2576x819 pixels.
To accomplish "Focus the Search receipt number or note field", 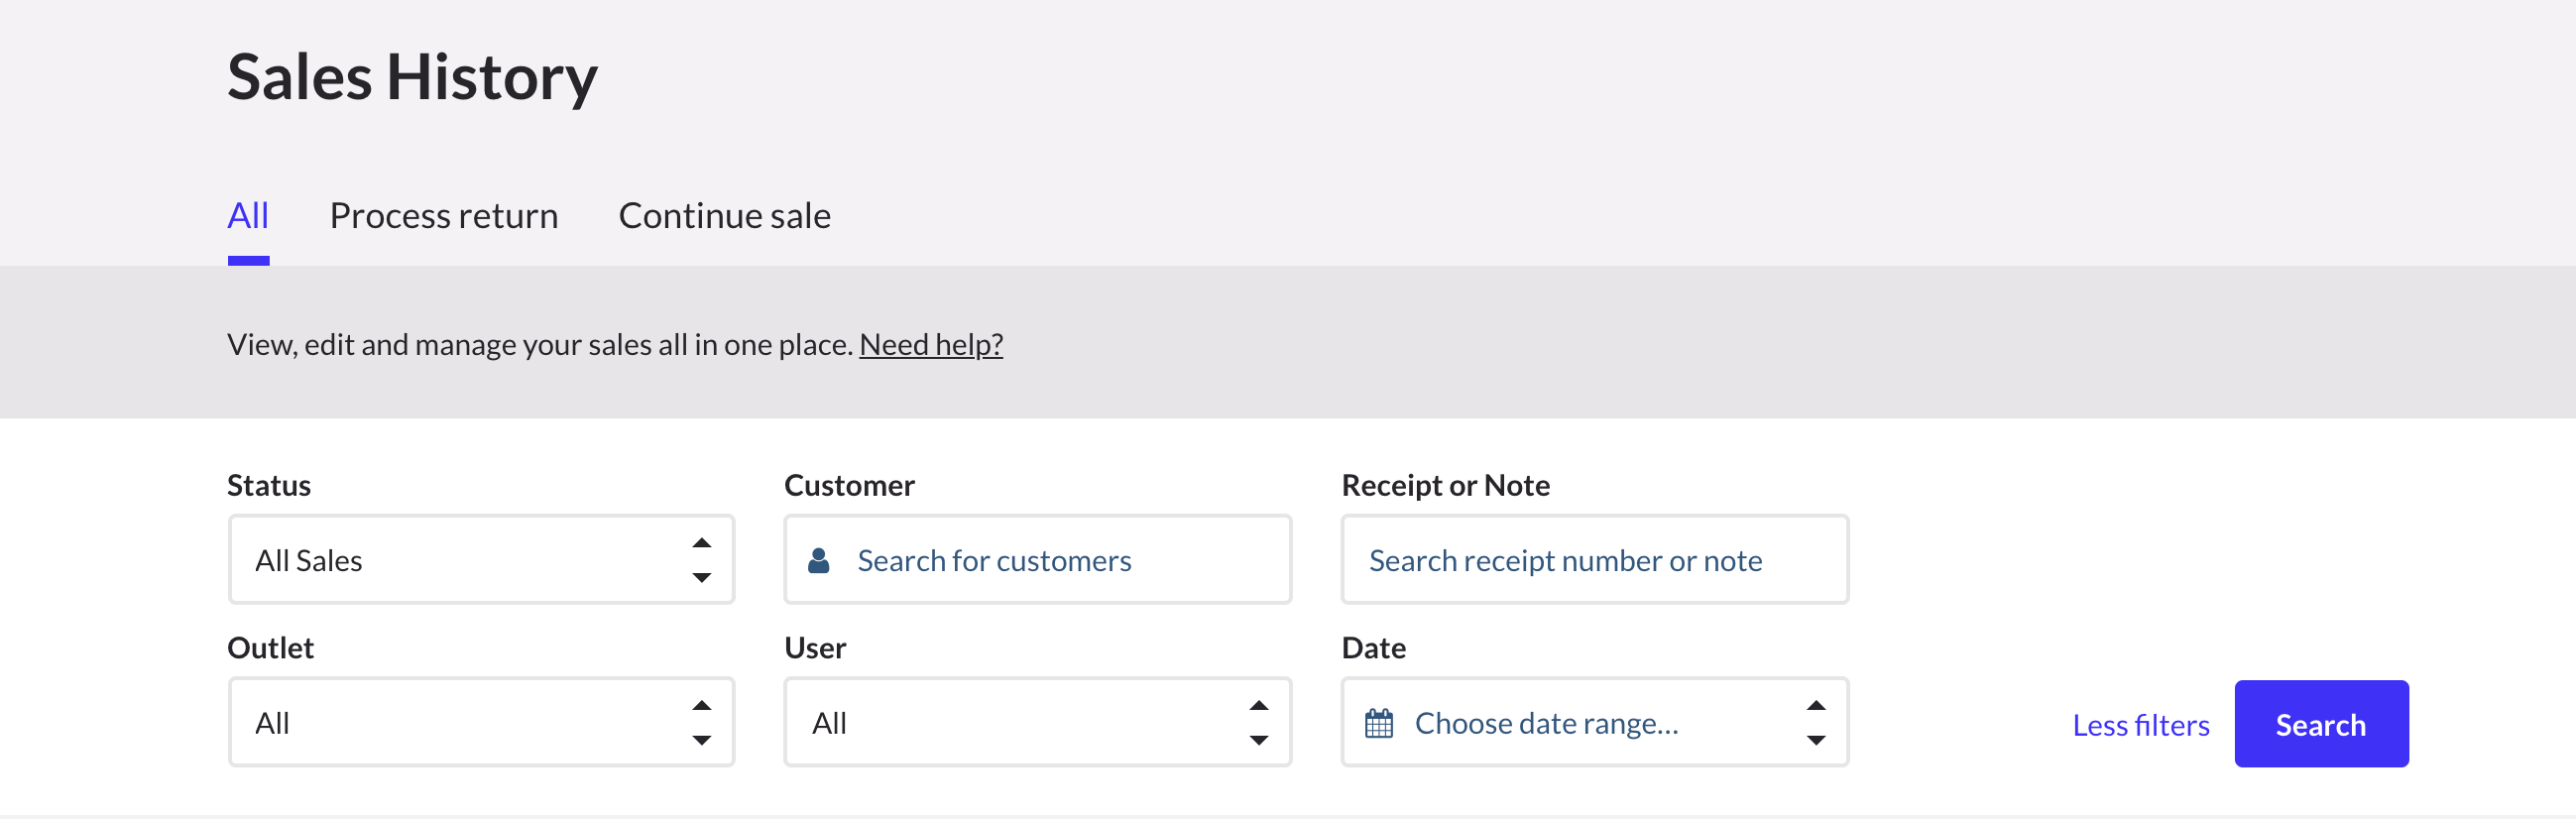I will 1594,560.
